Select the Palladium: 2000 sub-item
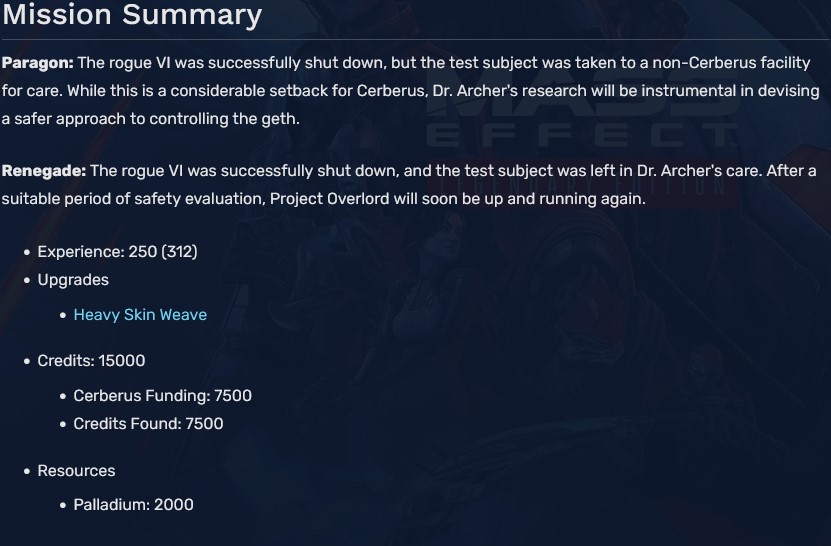The width and height of the screenshot is (831, 546). click(133, 505)
